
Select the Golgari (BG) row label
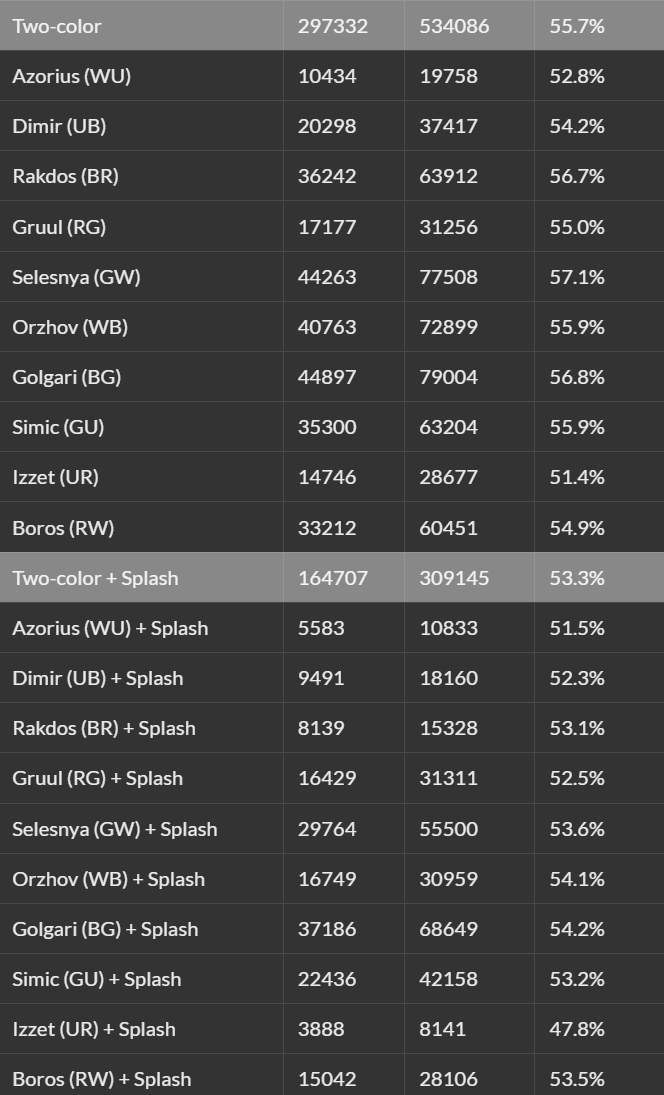pos(67,377)
